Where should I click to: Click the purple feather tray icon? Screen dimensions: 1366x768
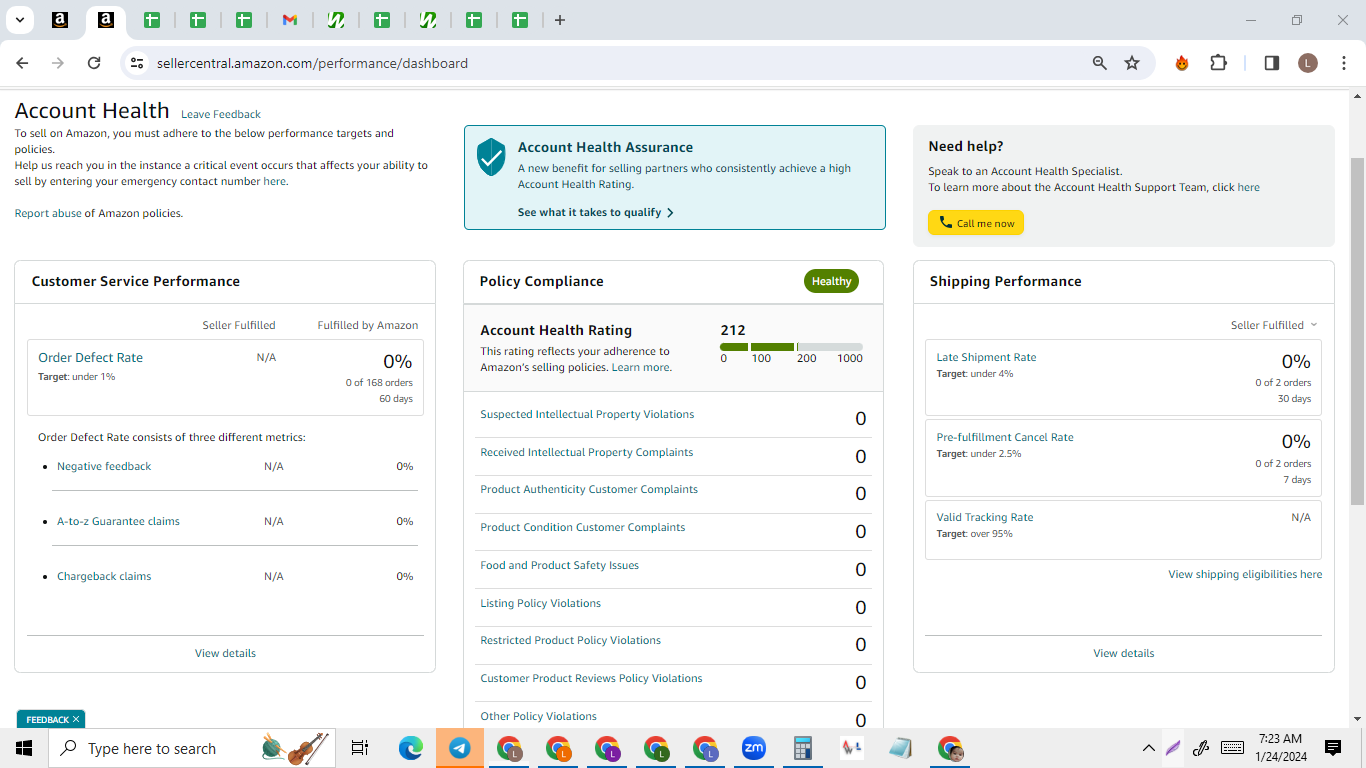coord(1174,748)
